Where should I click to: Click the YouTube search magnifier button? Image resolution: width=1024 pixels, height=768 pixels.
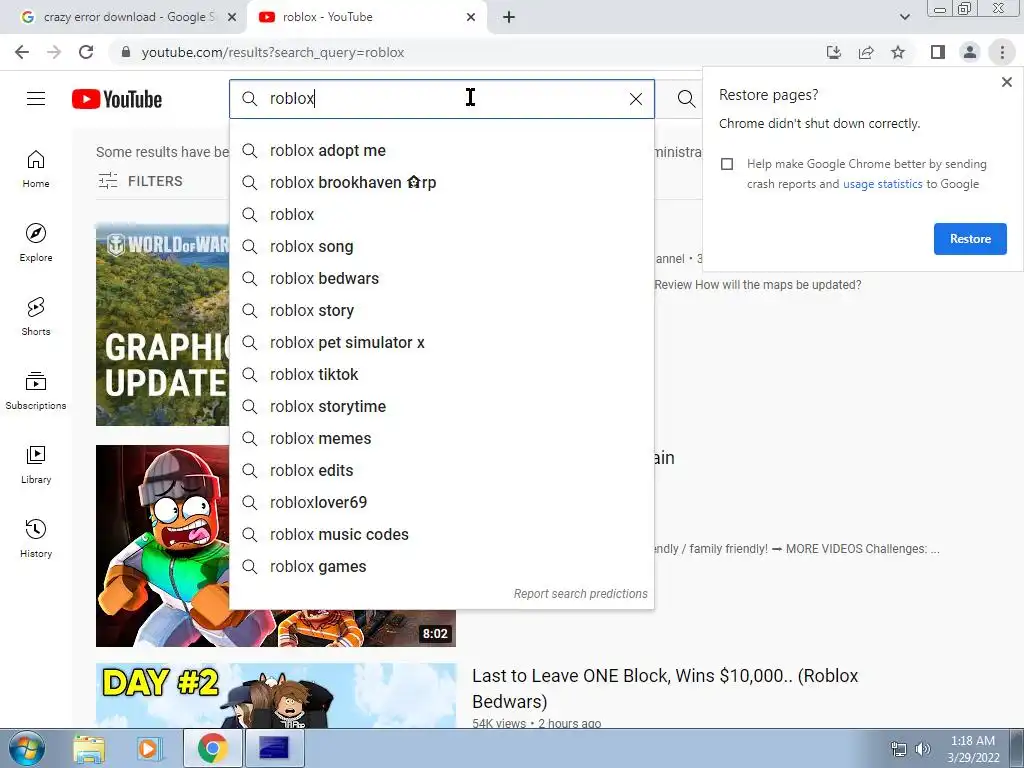tap(686, 99)
